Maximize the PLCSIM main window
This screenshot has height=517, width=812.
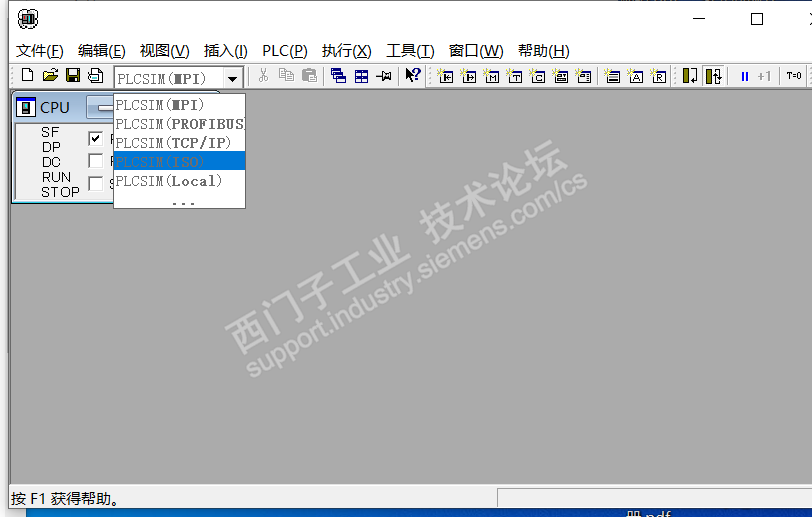click(x=757, y=19)
